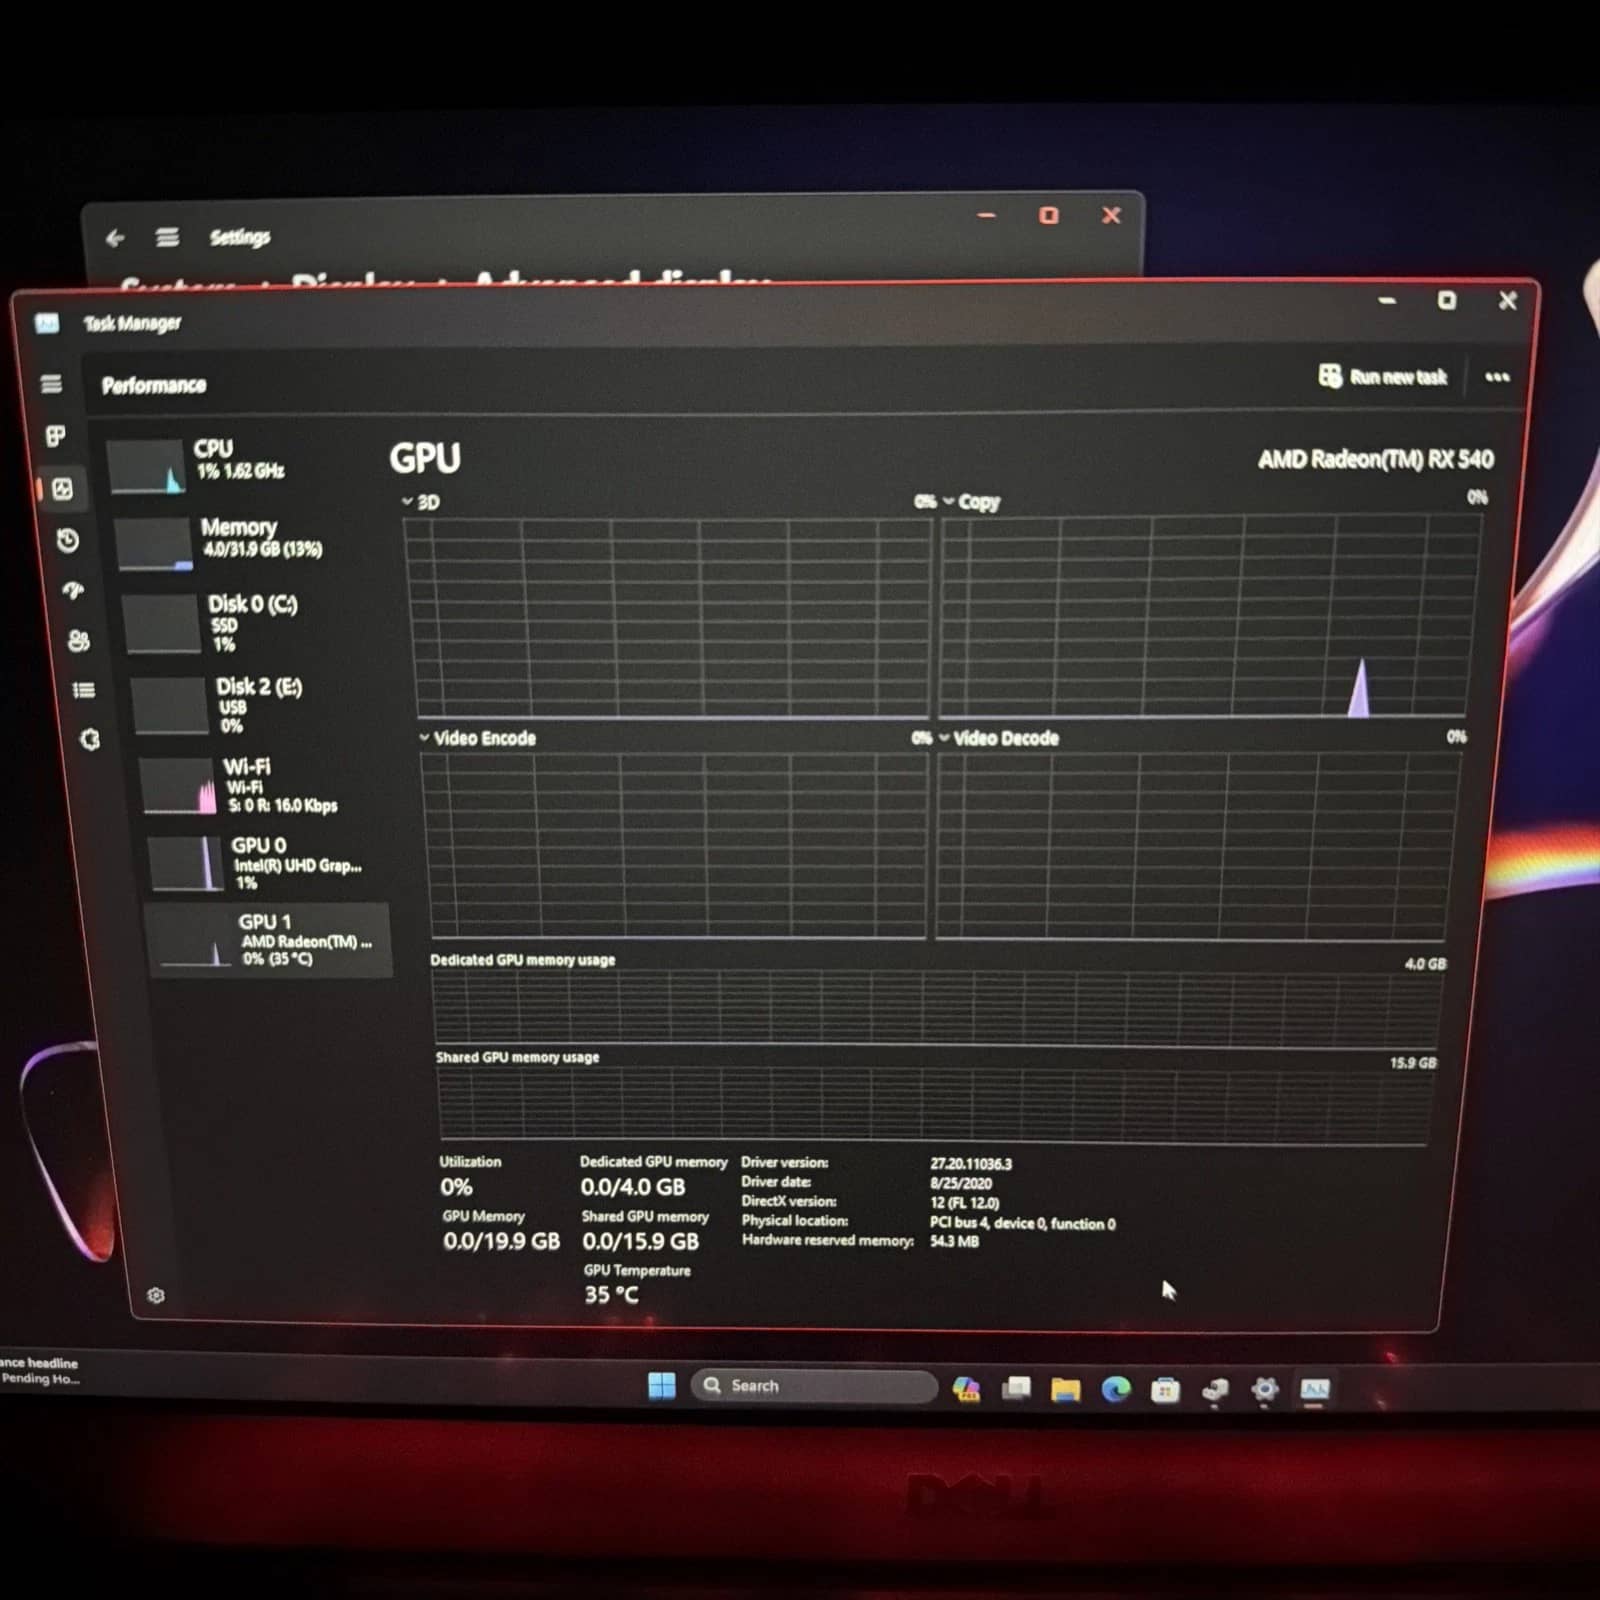1600x1600 pixels.
Task: Open File Explorer from the taskbar
Action: (1066, 1390)
